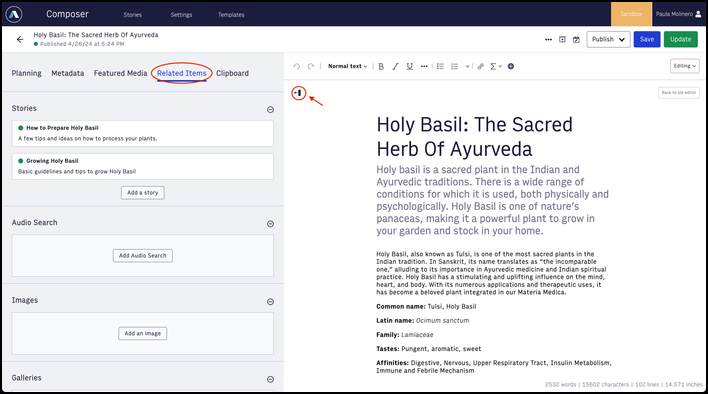
Task: Collapse the Galleries section
Action: point(270,379)
